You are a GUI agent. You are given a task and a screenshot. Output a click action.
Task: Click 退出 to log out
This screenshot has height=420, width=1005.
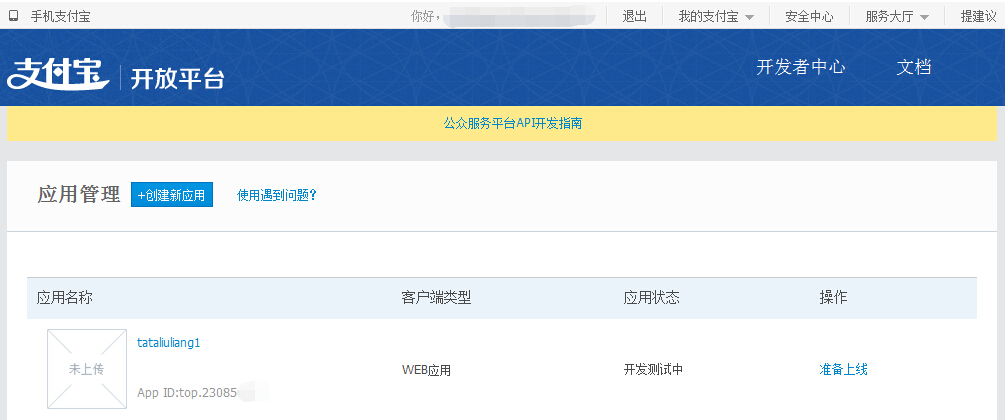click(635, 17)
